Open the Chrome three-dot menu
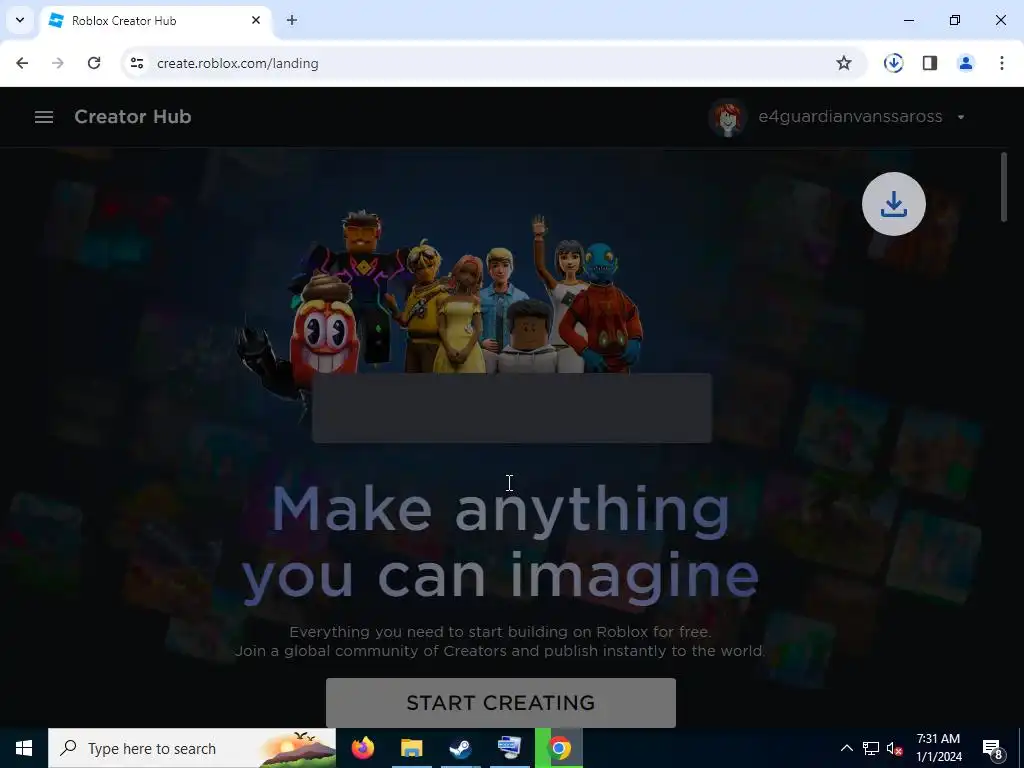Screen dimensions: 1024x768 pos(1002,63)
